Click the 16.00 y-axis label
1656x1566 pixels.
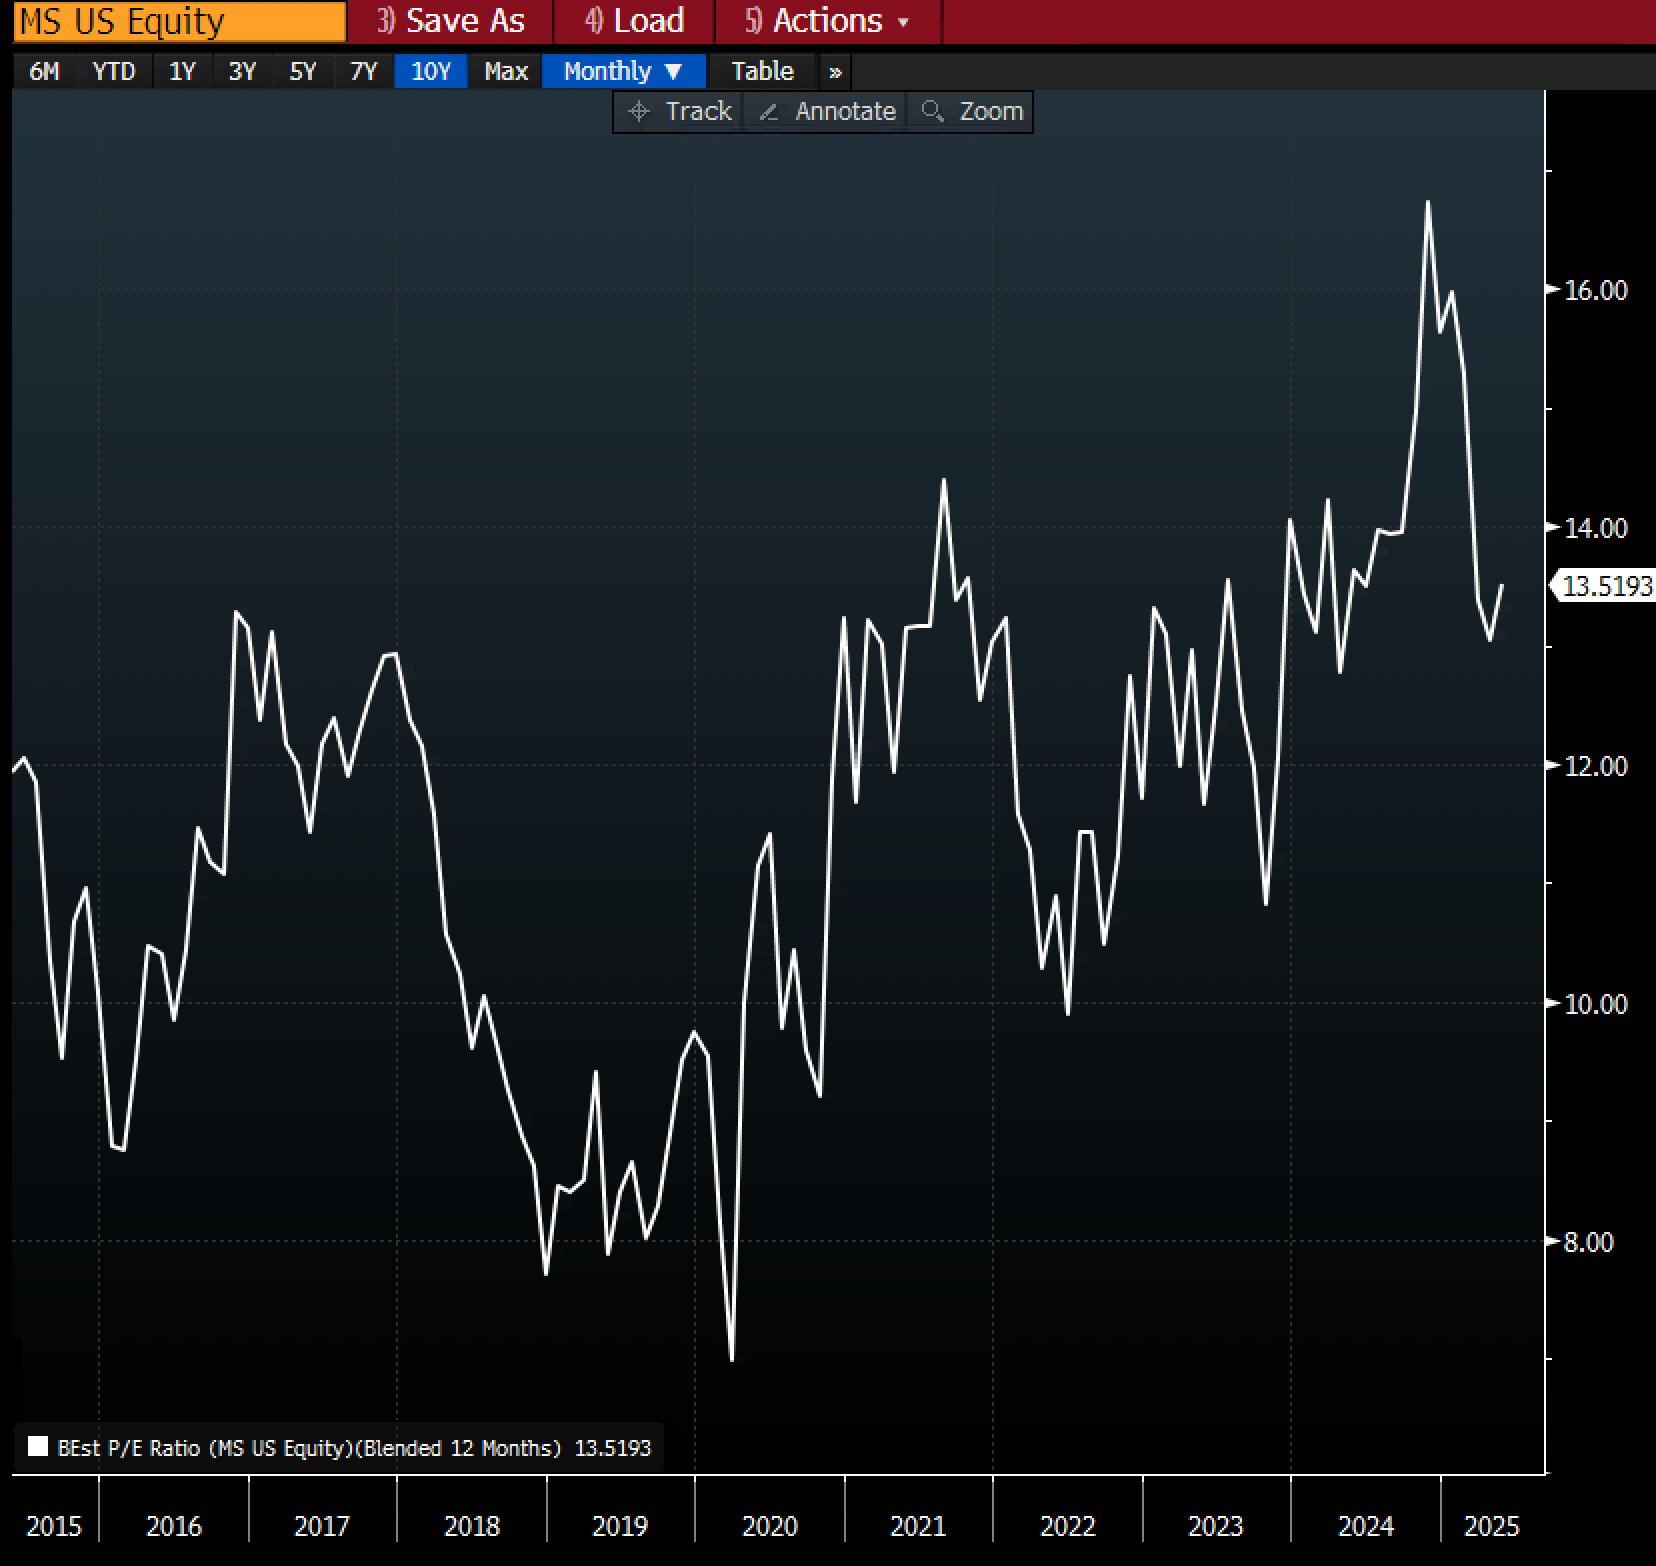pos(1596,290)
